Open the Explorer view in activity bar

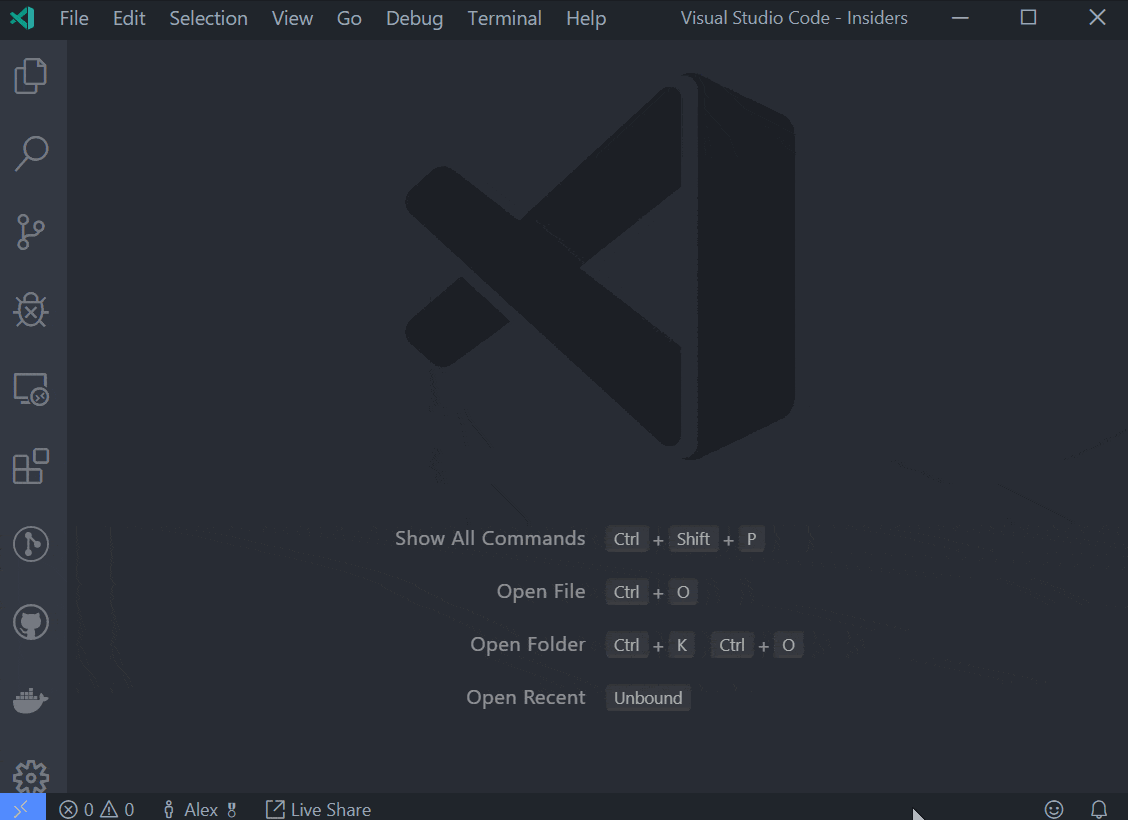point(31,76)
